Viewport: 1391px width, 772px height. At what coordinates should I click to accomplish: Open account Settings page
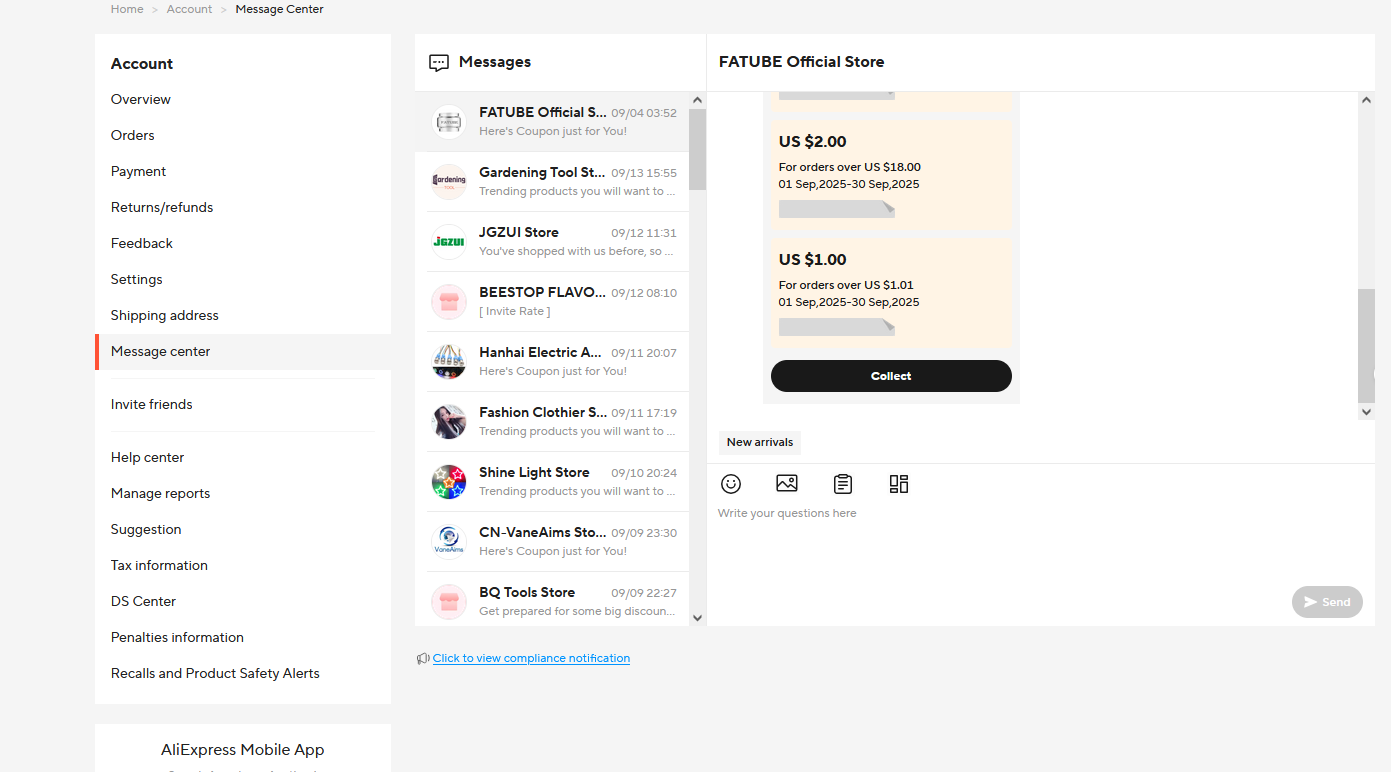tap(137, 279)
